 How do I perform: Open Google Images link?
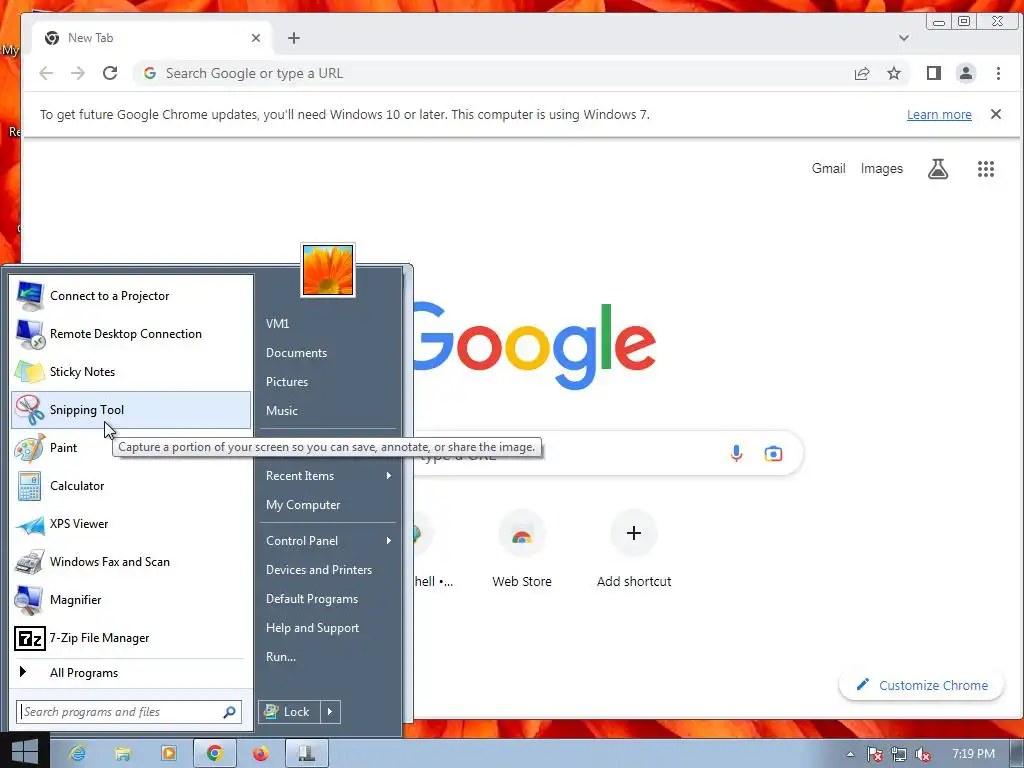click(882, 168)
